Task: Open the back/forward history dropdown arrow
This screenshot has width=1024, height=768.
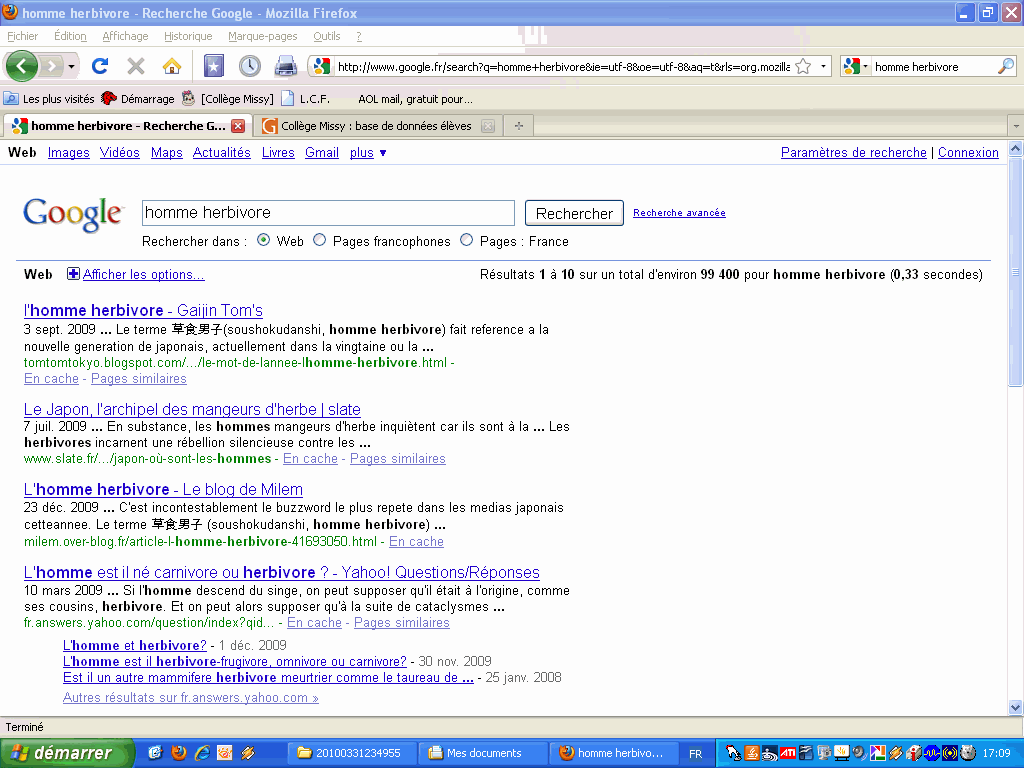Action: [71, 67]
